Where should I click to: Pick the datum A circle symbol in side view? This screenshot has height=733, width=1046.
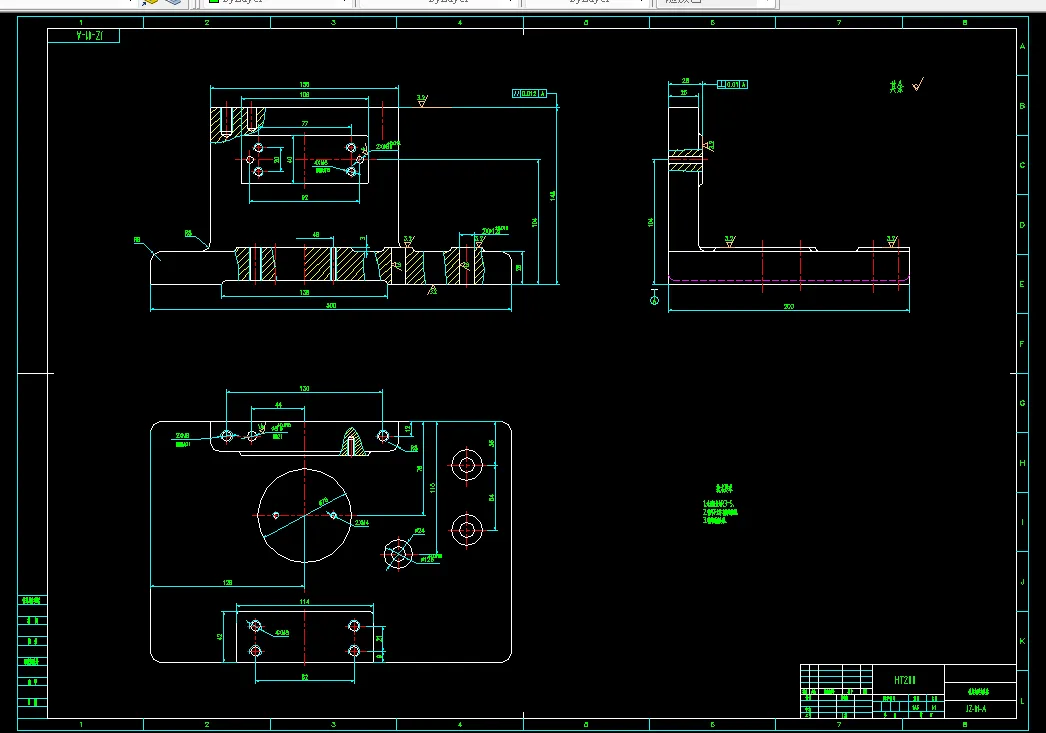tap(654, 300)
